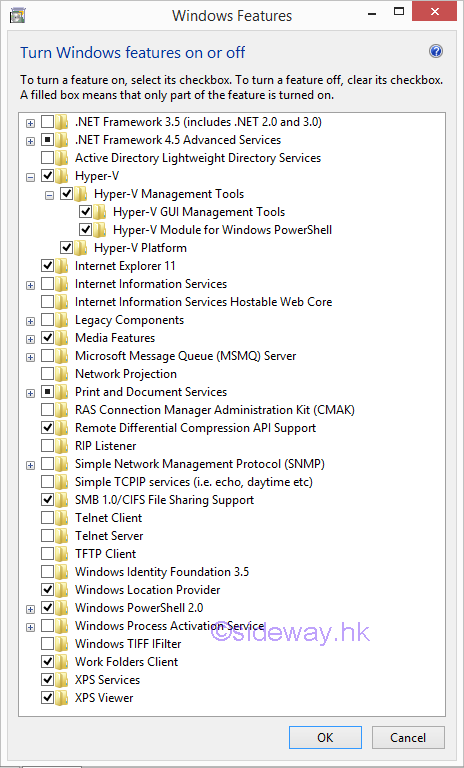Expand the Windows PowerShell 2.0 node
Screen dimensions: 464x768
tap(30, 609)
